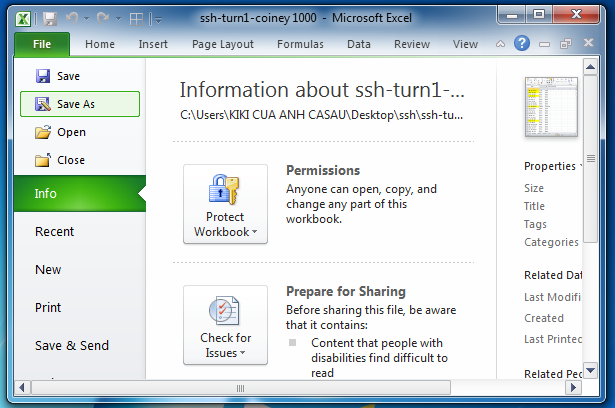The image size is (615, 408).
Task: Open the File tab
Action: (x=42, y=44)
